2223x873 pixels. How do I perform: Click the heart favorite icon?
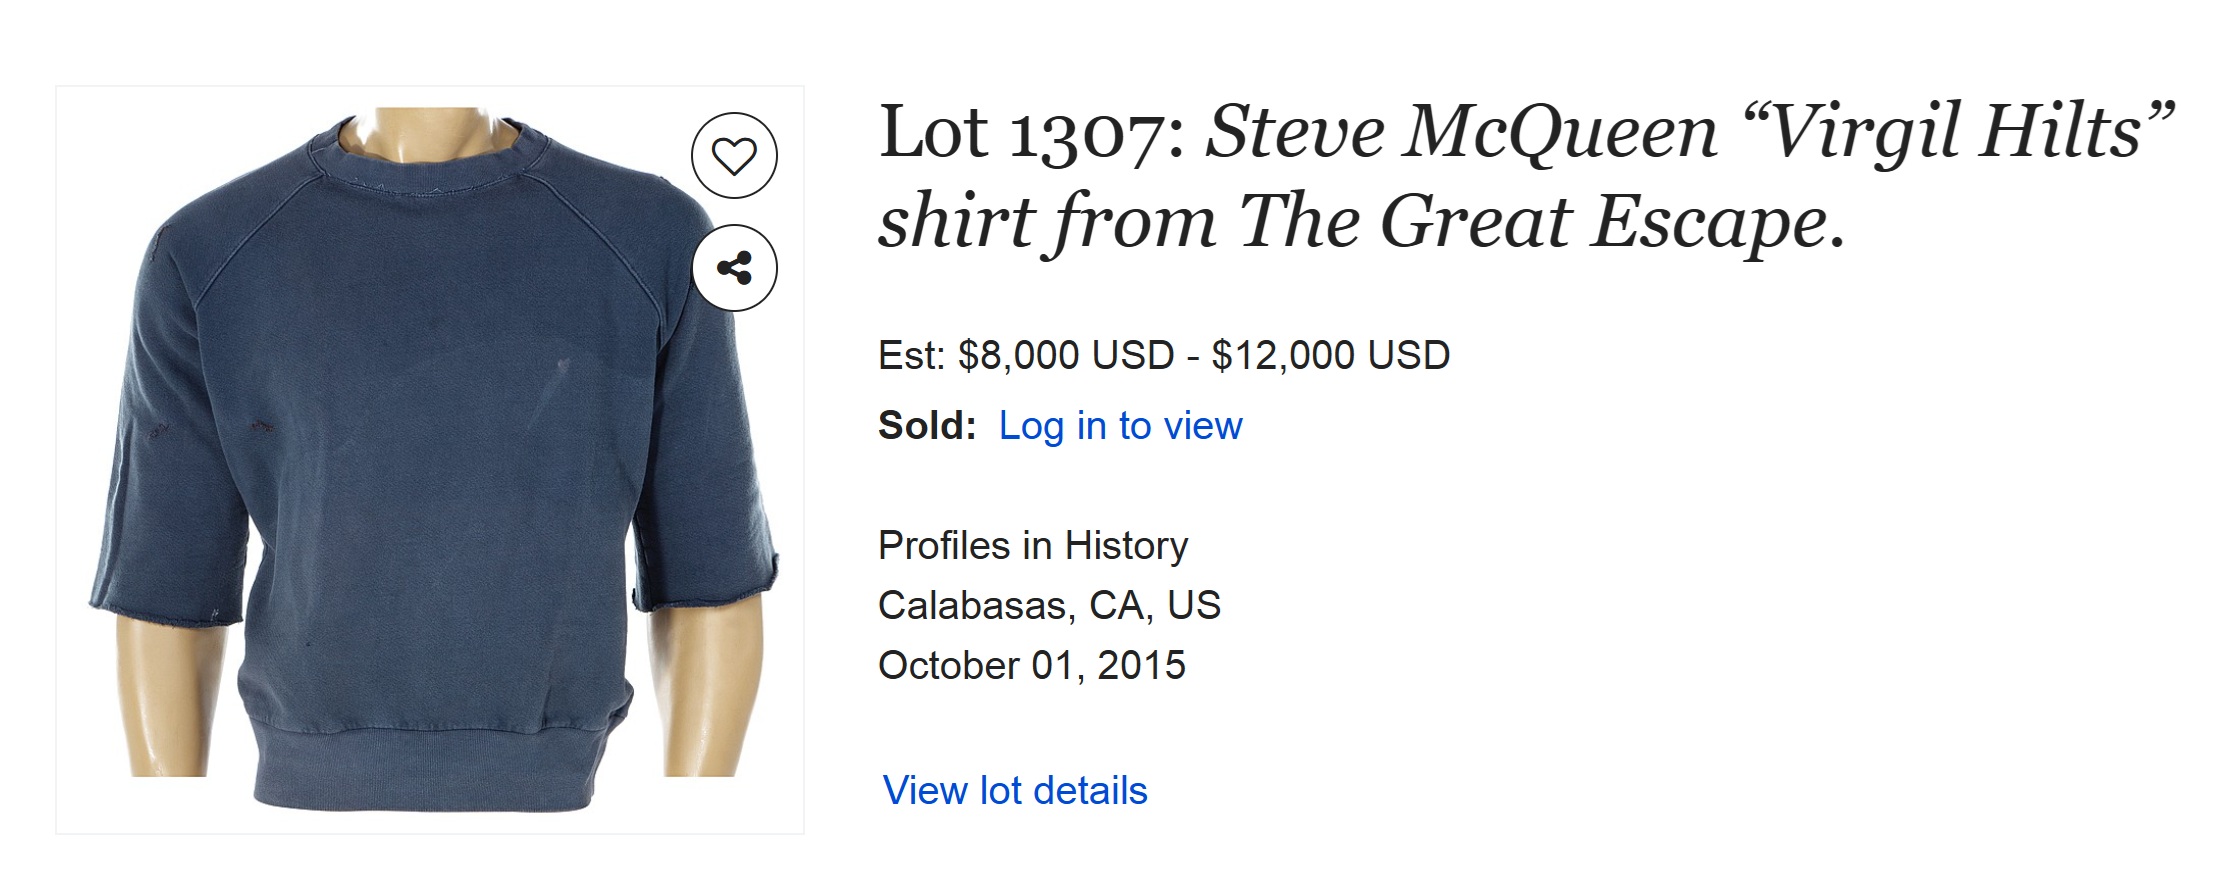point(734,156)
